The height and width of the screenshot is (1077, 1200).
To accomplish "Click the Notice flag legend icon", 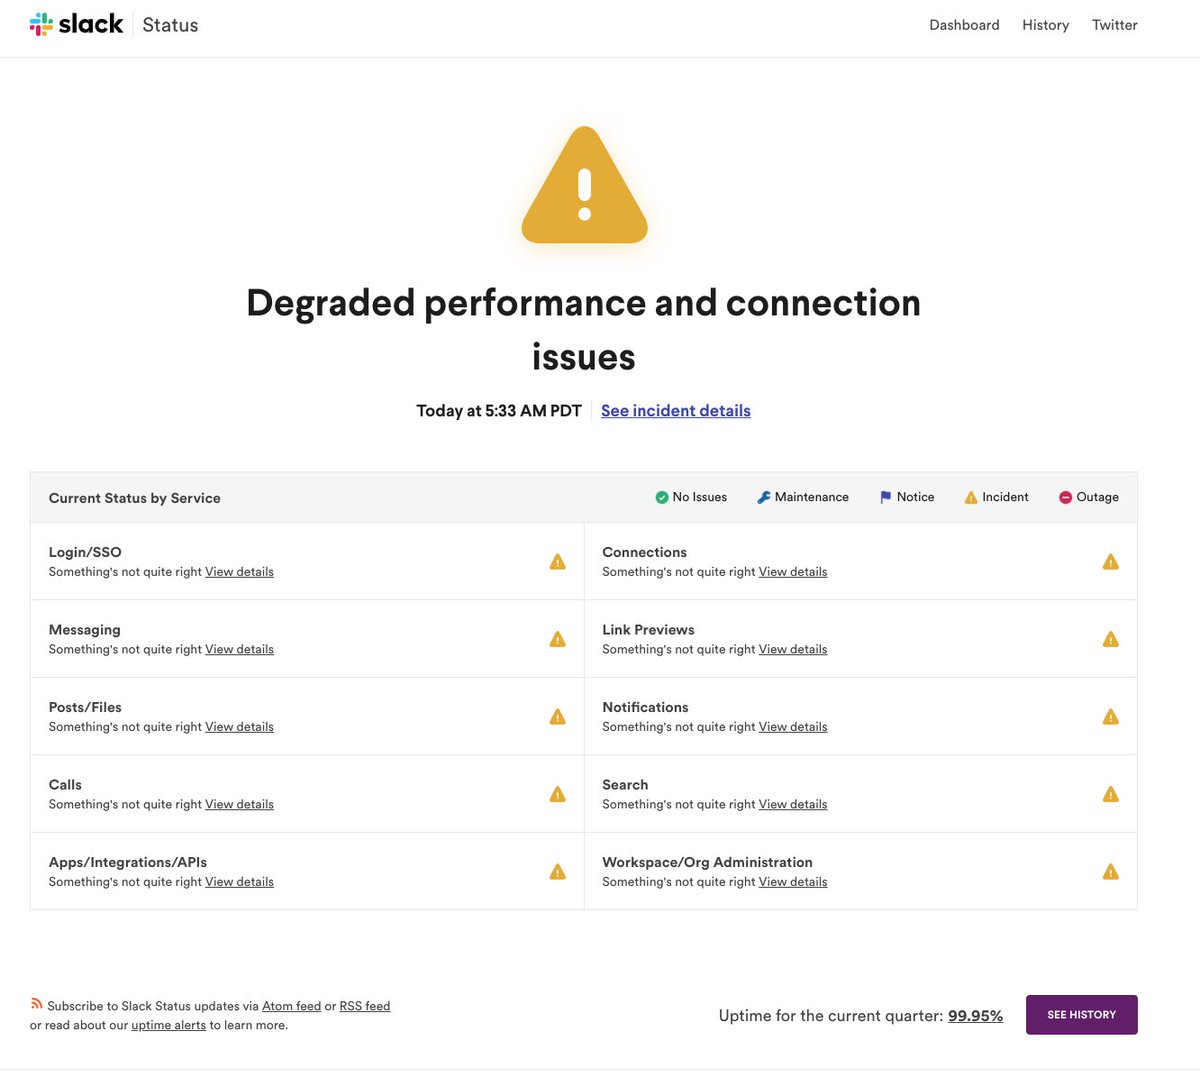I will point(885,497).
